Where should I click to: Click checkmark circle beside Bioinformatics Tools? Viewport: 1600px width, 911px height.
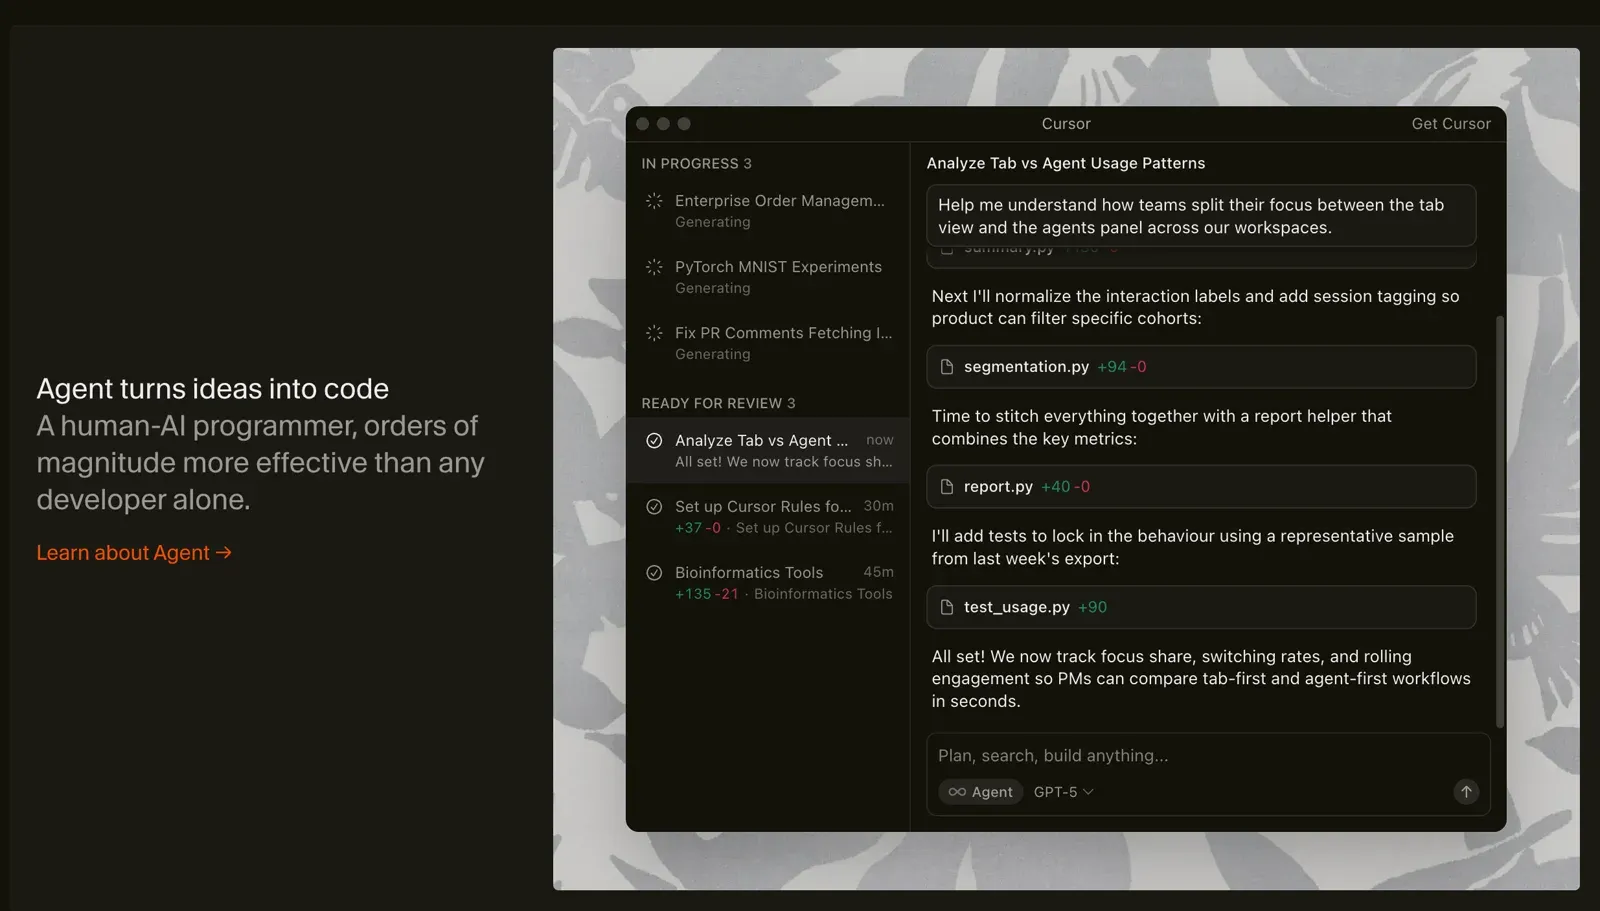tap(654, 573)
